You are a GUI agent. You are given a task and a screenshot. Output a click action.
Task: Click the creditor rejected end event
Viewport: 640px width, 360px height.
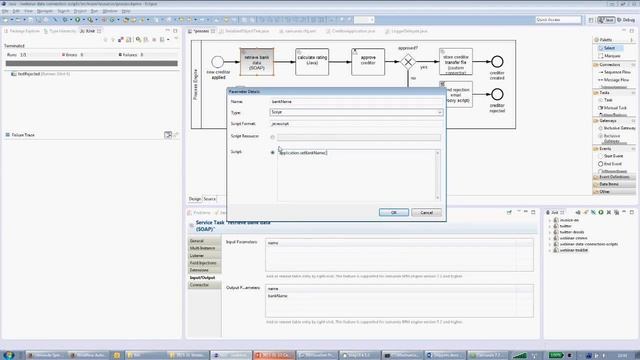[497, 95]
